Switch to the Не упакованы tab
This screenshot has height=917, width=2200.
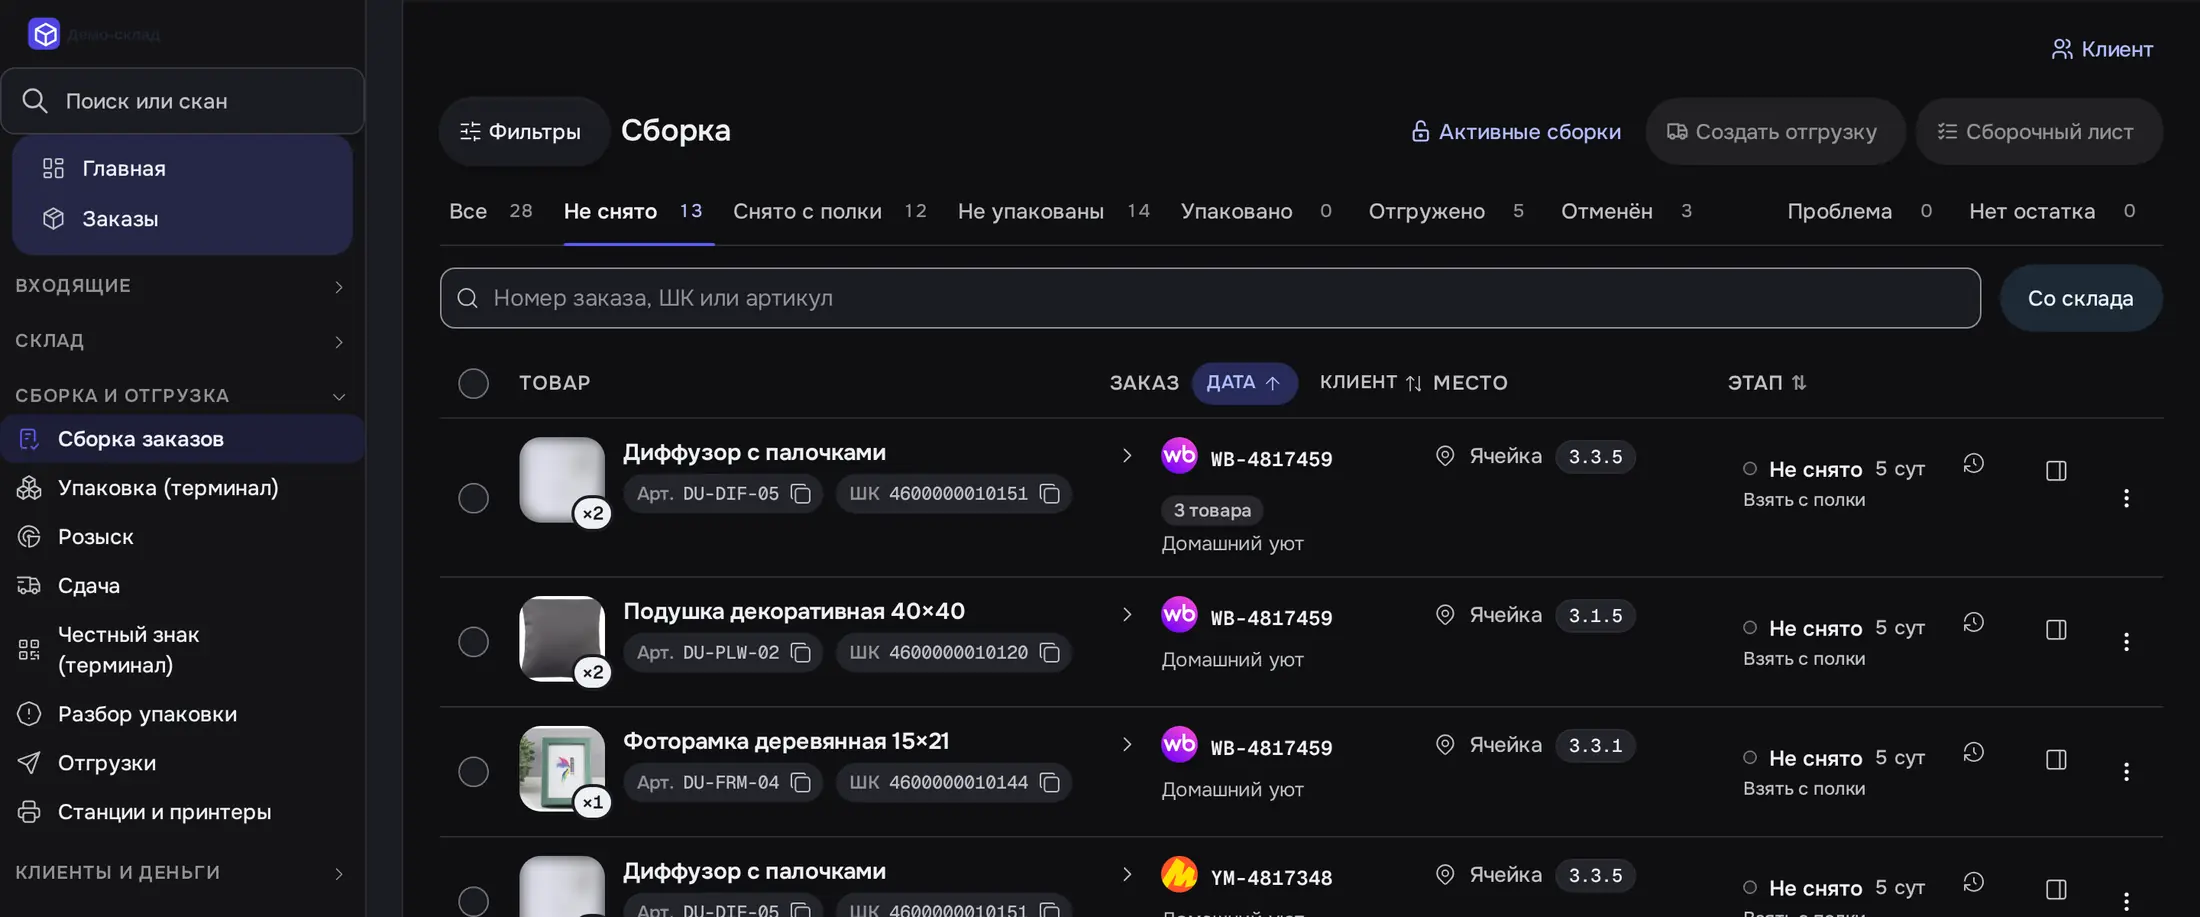(1053, 212)
